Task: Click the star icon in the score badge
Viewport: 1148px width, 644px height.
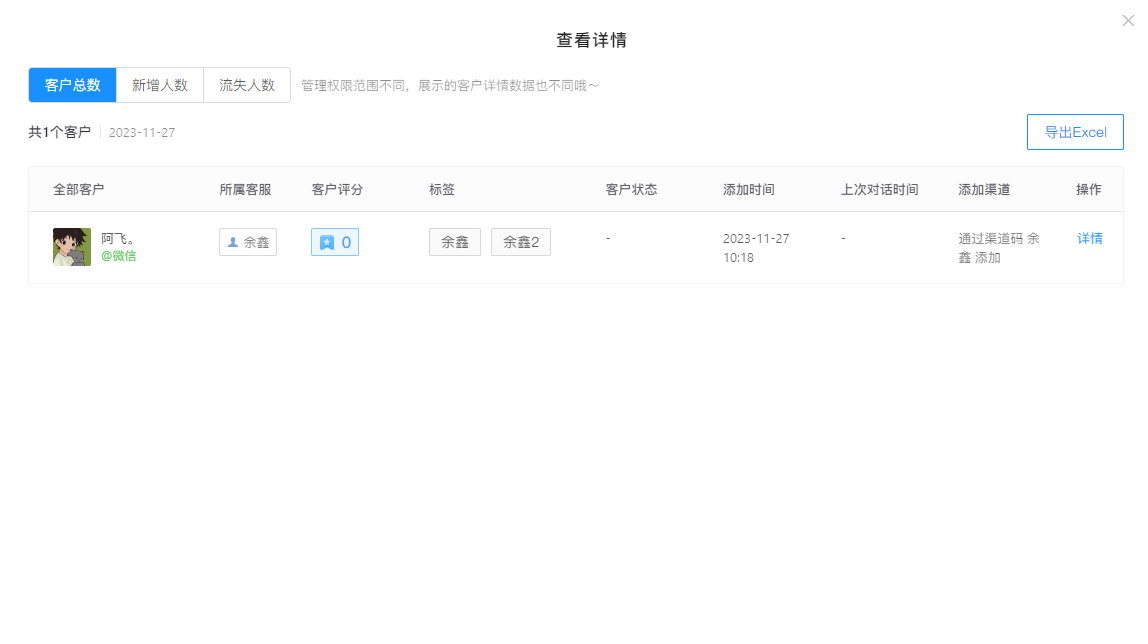Action: point(327,242)
